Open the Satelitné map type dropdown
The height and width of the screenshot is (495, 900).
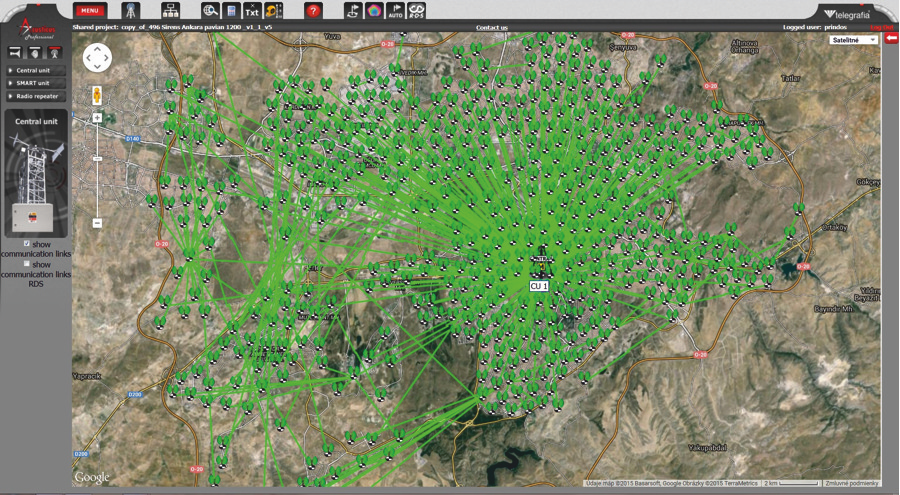(x=853, y=40)
